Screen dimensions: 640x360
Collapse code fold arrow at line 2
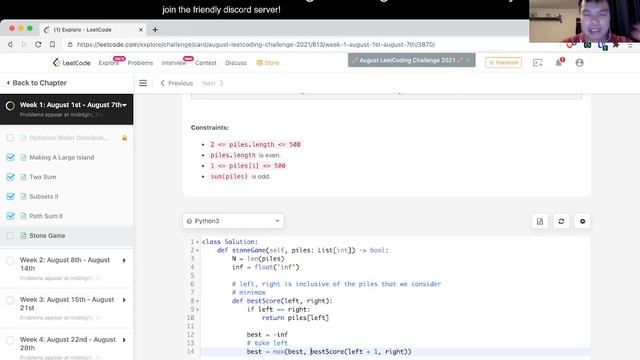[198, 251]
